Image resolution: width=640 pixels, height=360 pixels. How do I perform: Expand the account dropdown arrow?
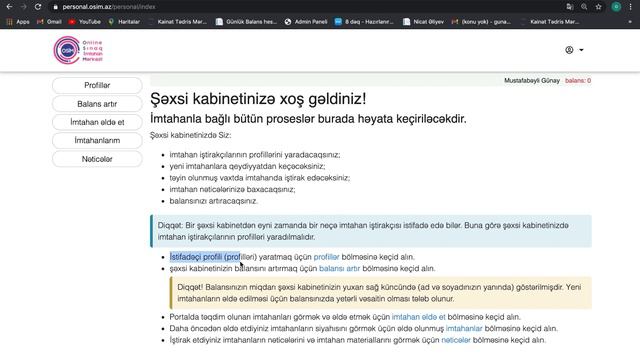tap(581, 50)
